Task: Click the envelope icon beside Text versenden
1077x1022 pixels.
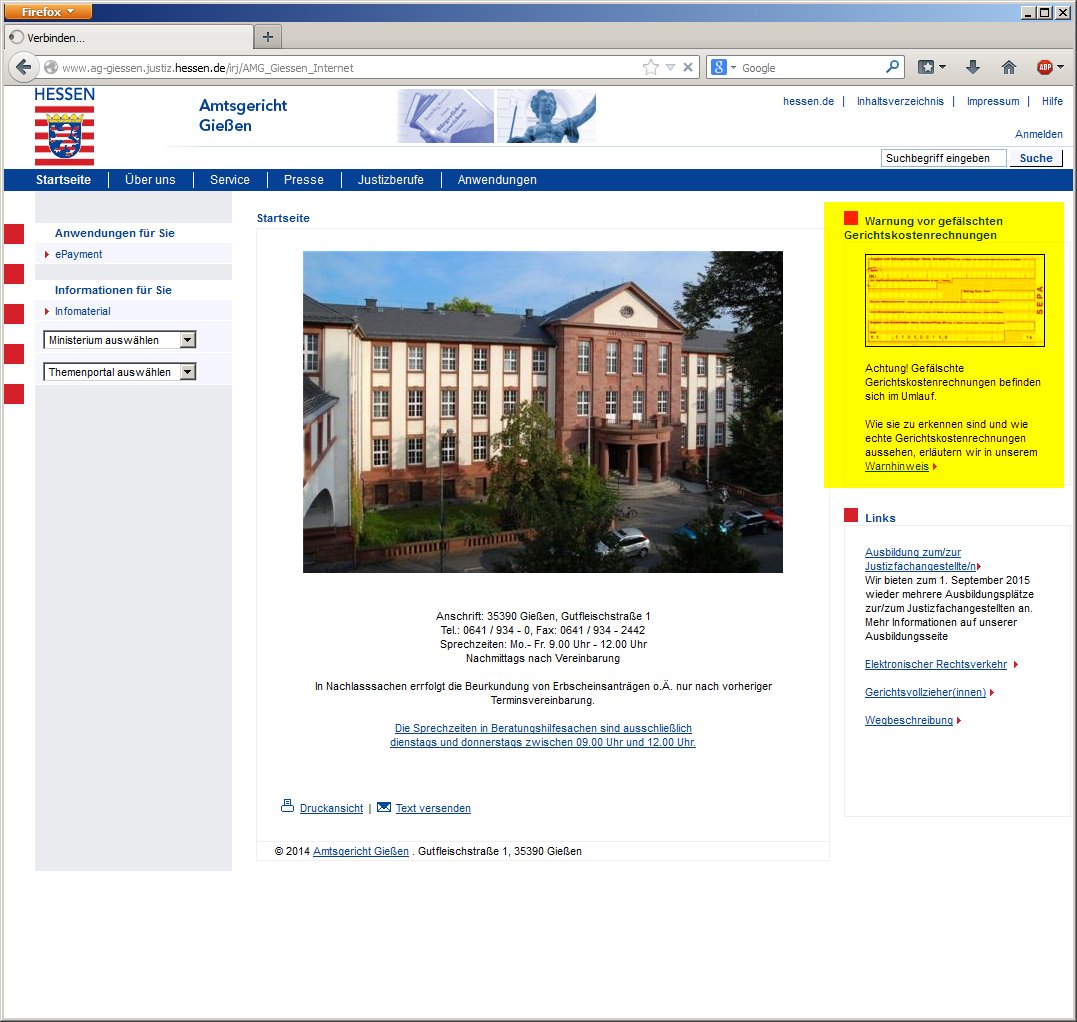Action: point(384,807)
